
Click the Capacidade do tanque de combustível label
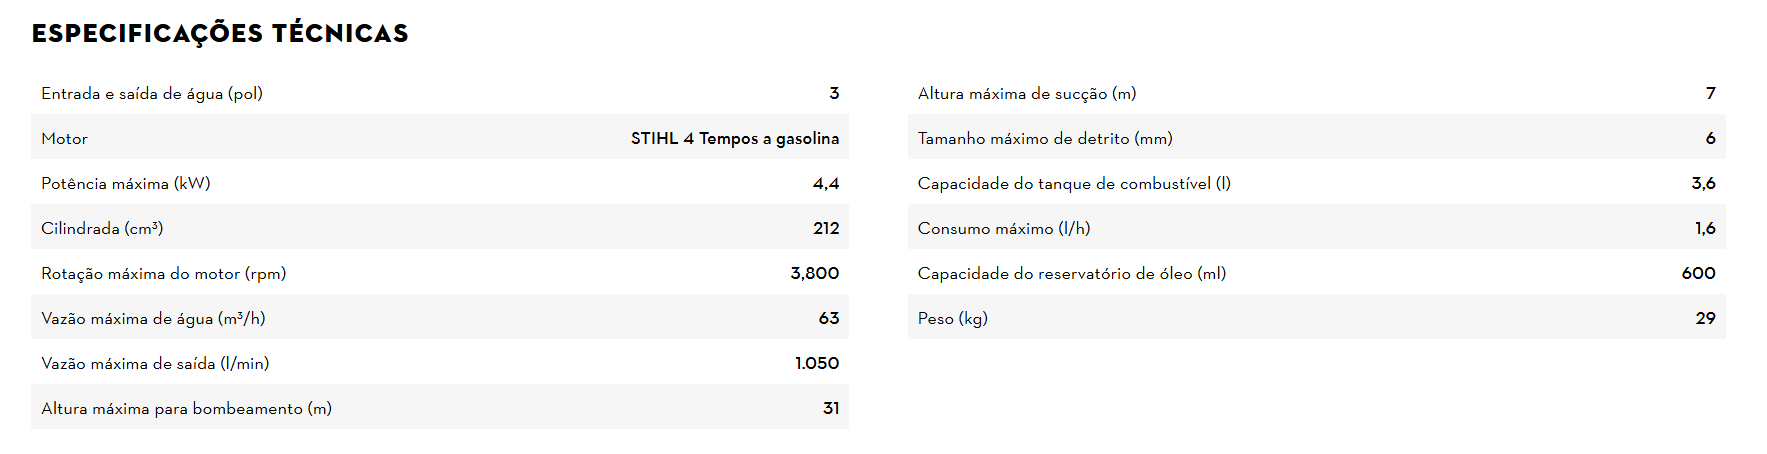pos(1074,183)
